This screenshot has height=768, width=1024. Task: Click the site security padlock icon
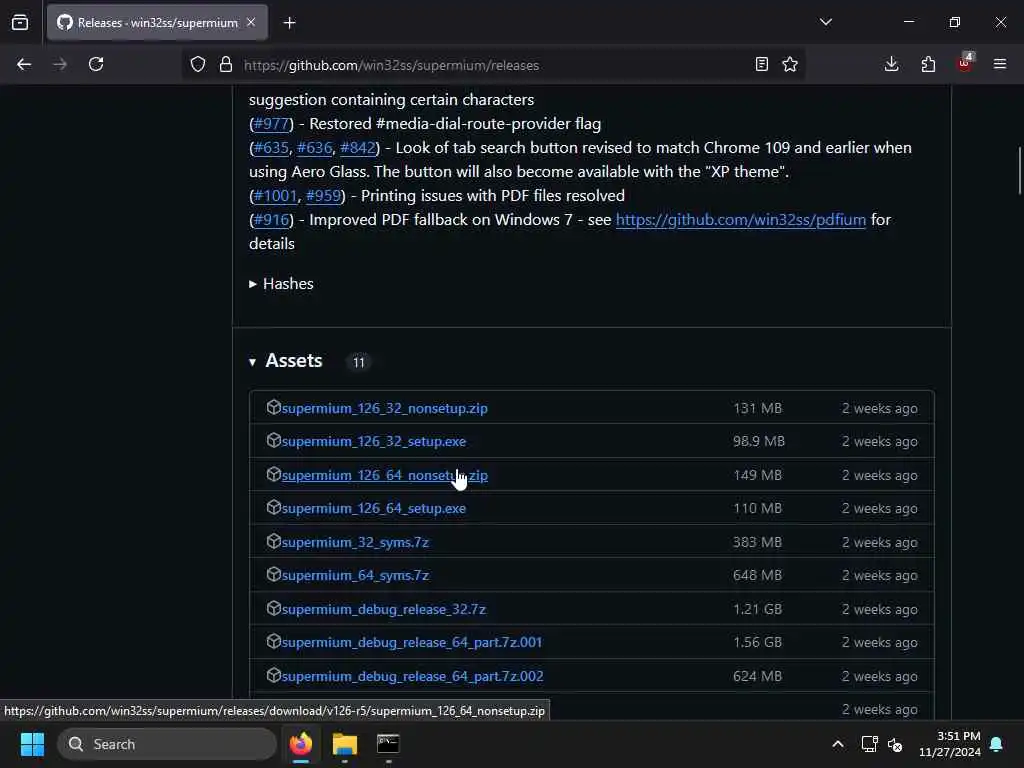click(x=226, y=64)
